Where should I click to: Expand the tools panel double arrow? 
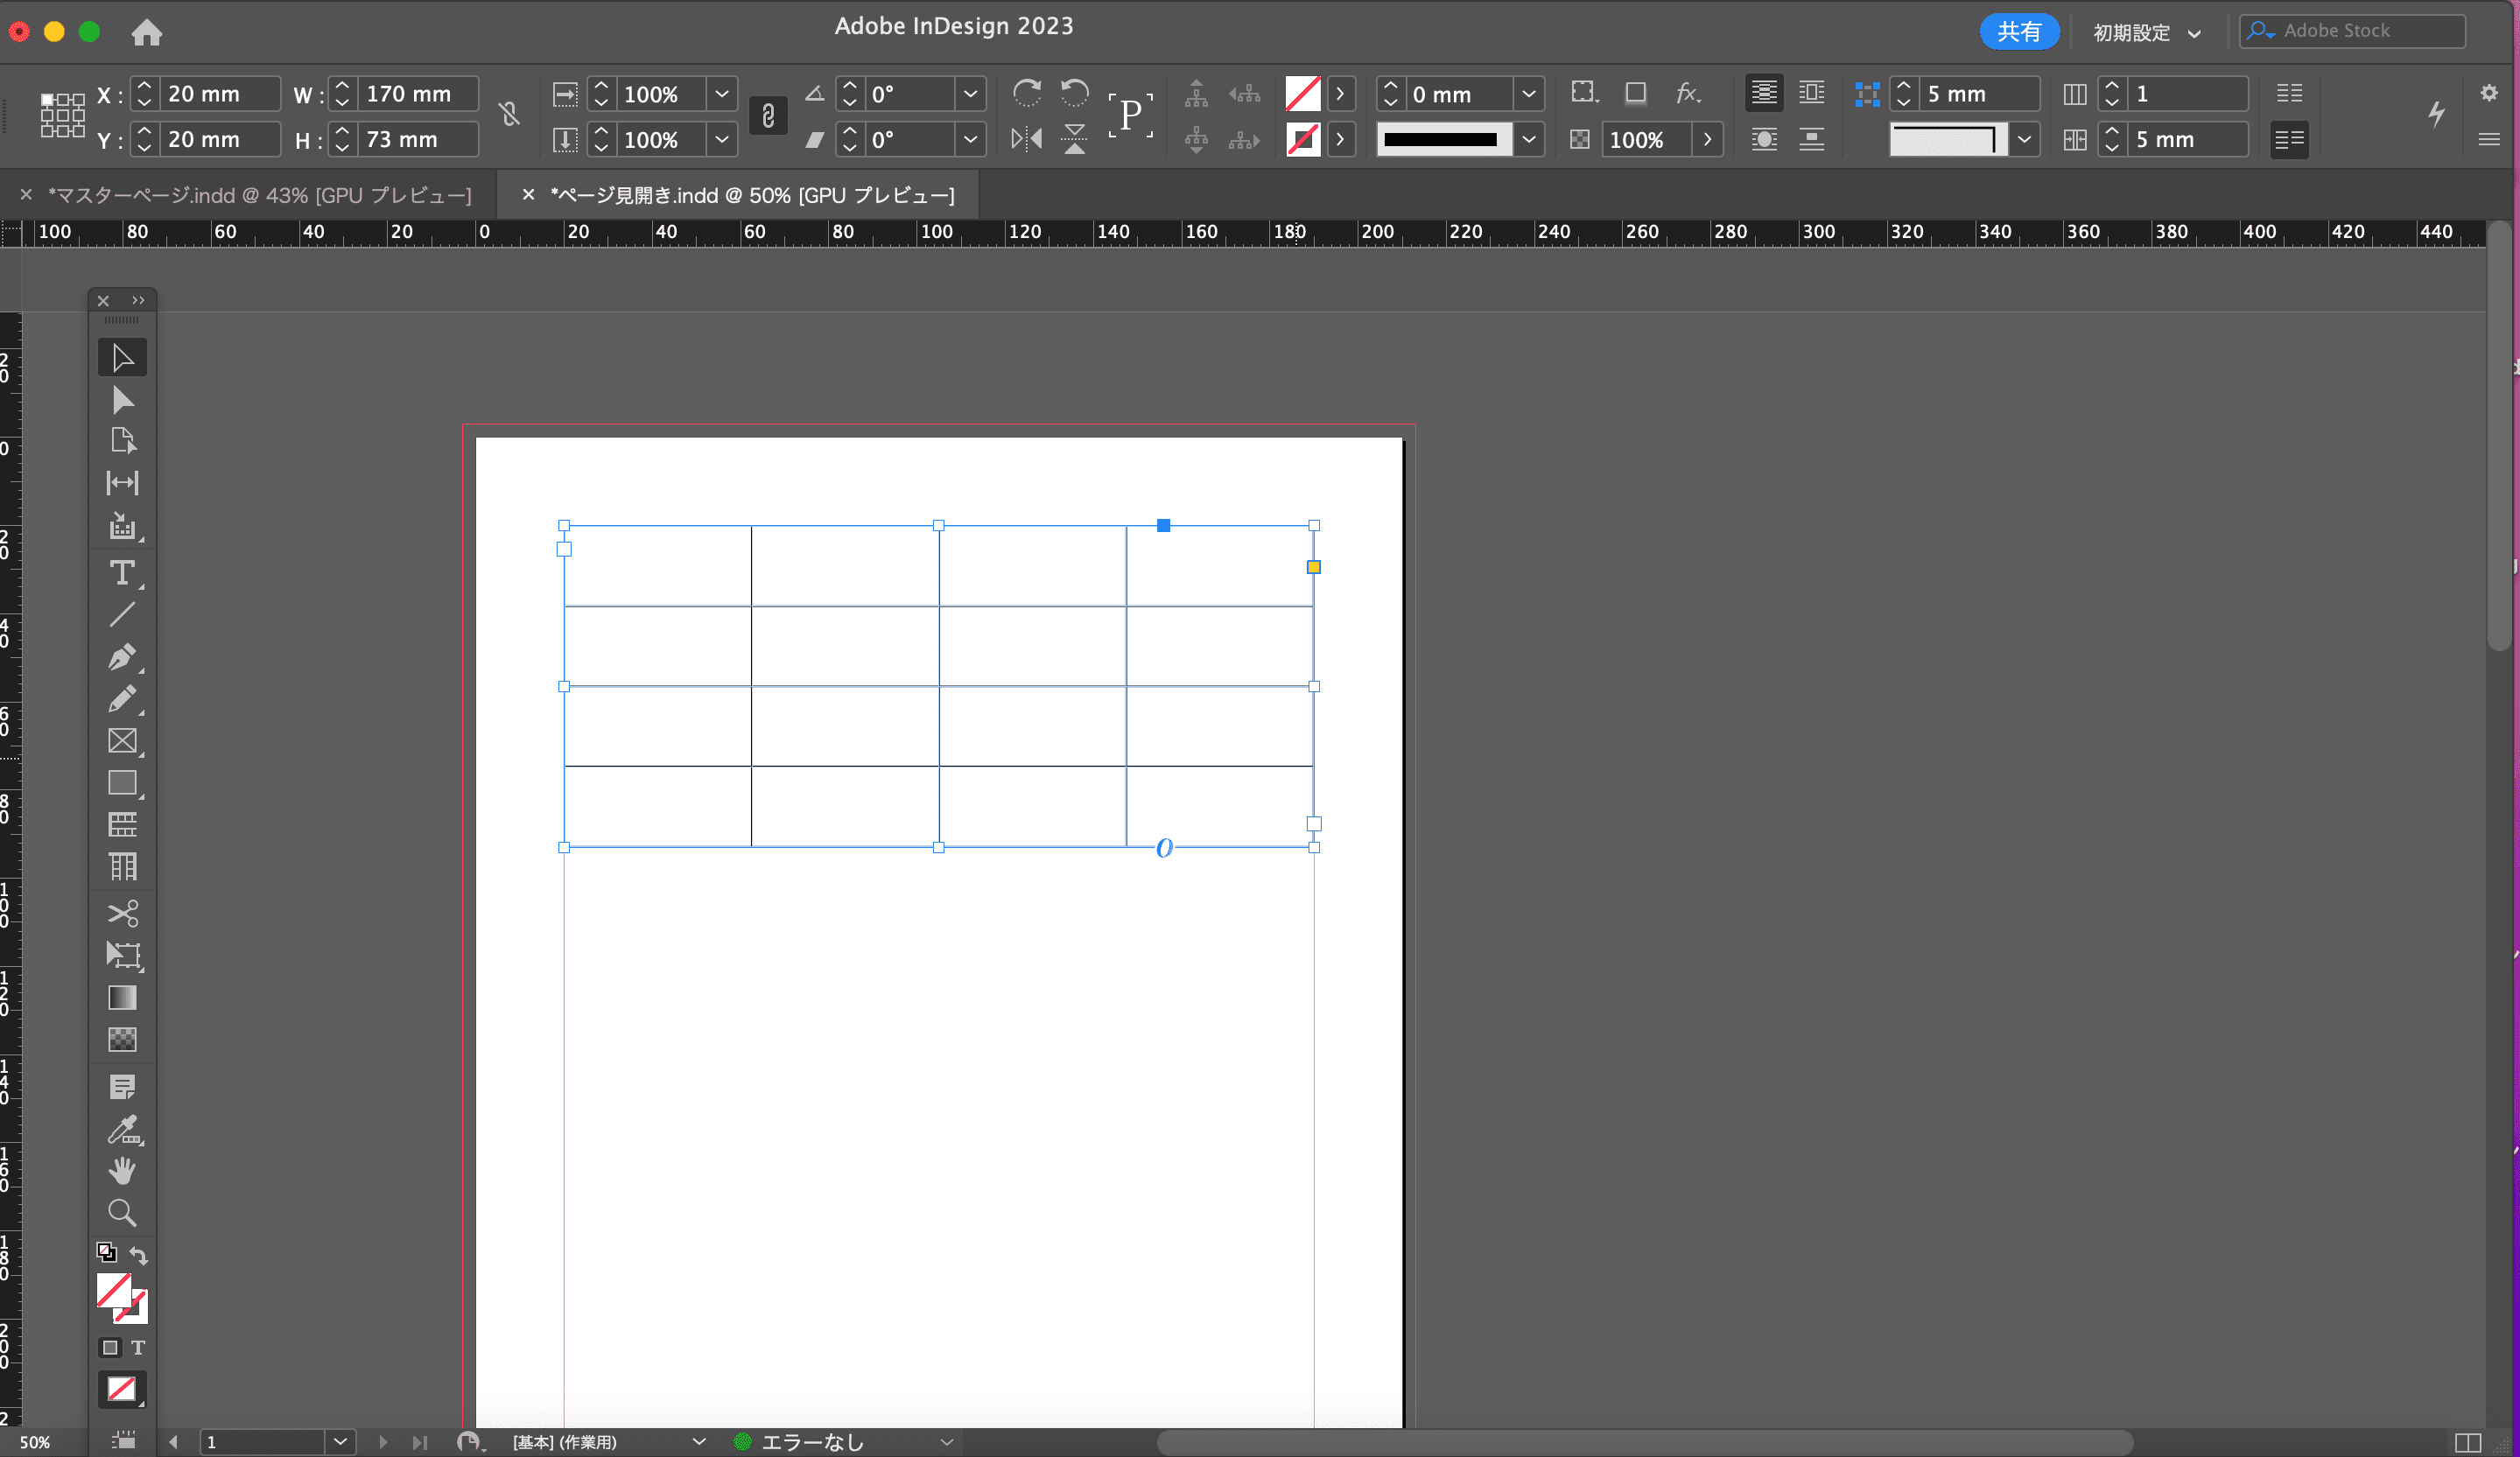(138, 300)
